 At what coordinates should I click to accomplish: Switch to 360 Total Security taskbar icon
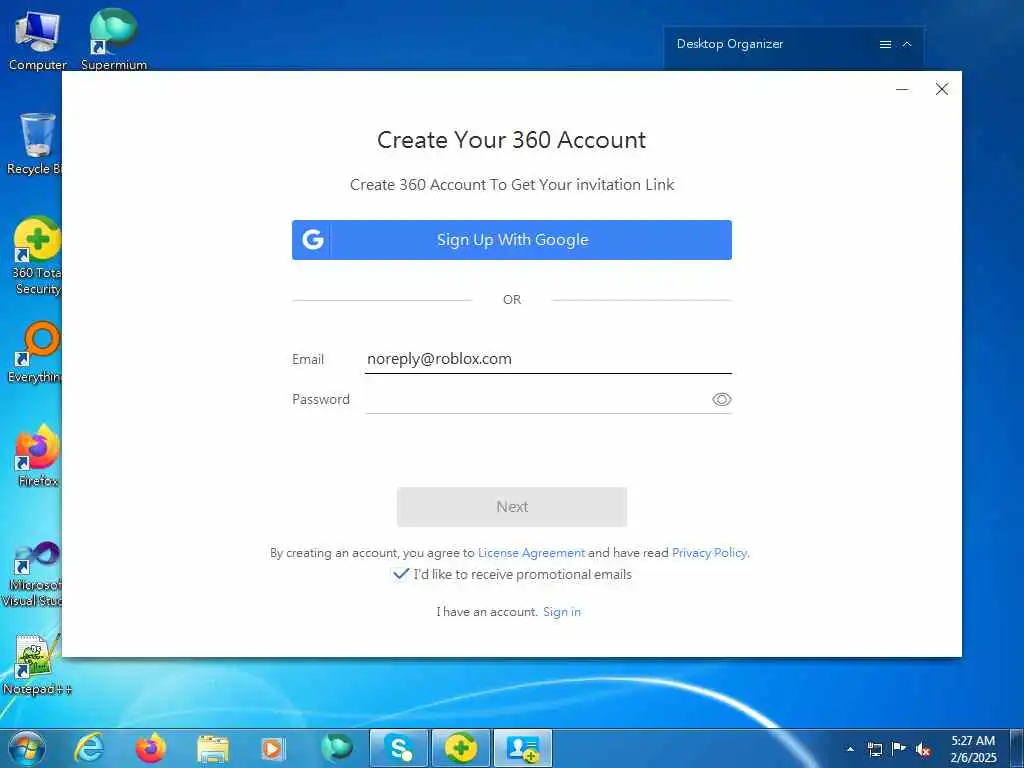(x=460, y=748)
